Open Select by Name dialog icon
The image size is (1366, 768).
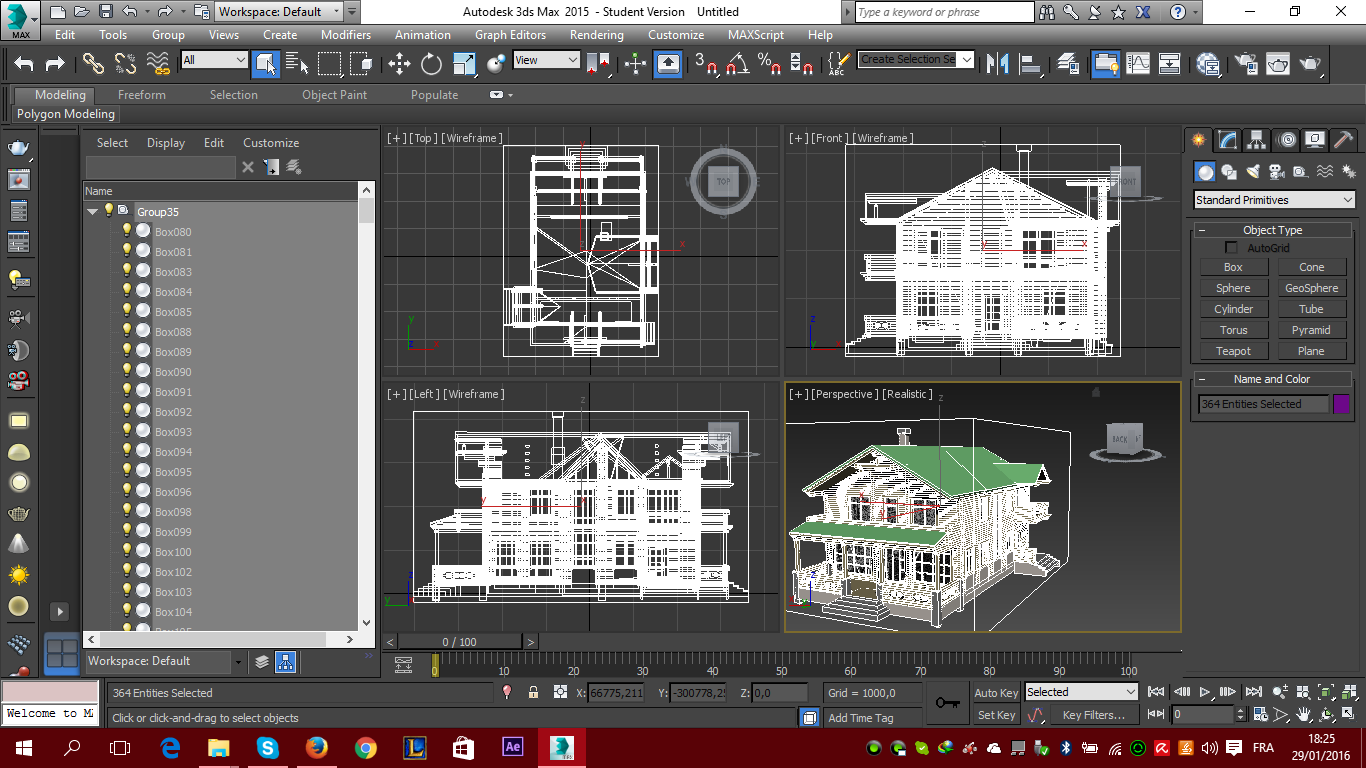click(x=297, y=64)
